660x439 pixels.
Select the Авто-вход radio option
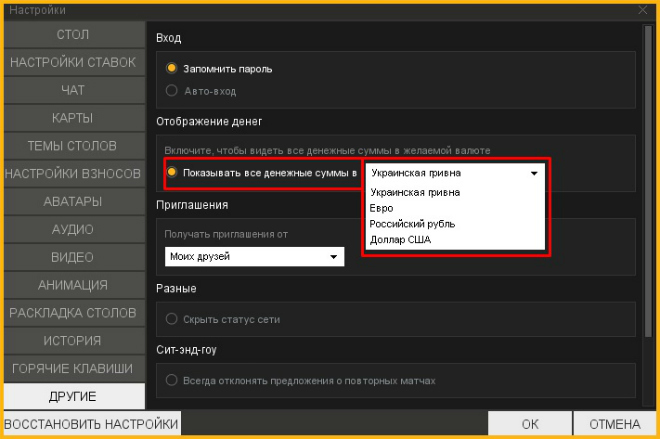point(173,91)
